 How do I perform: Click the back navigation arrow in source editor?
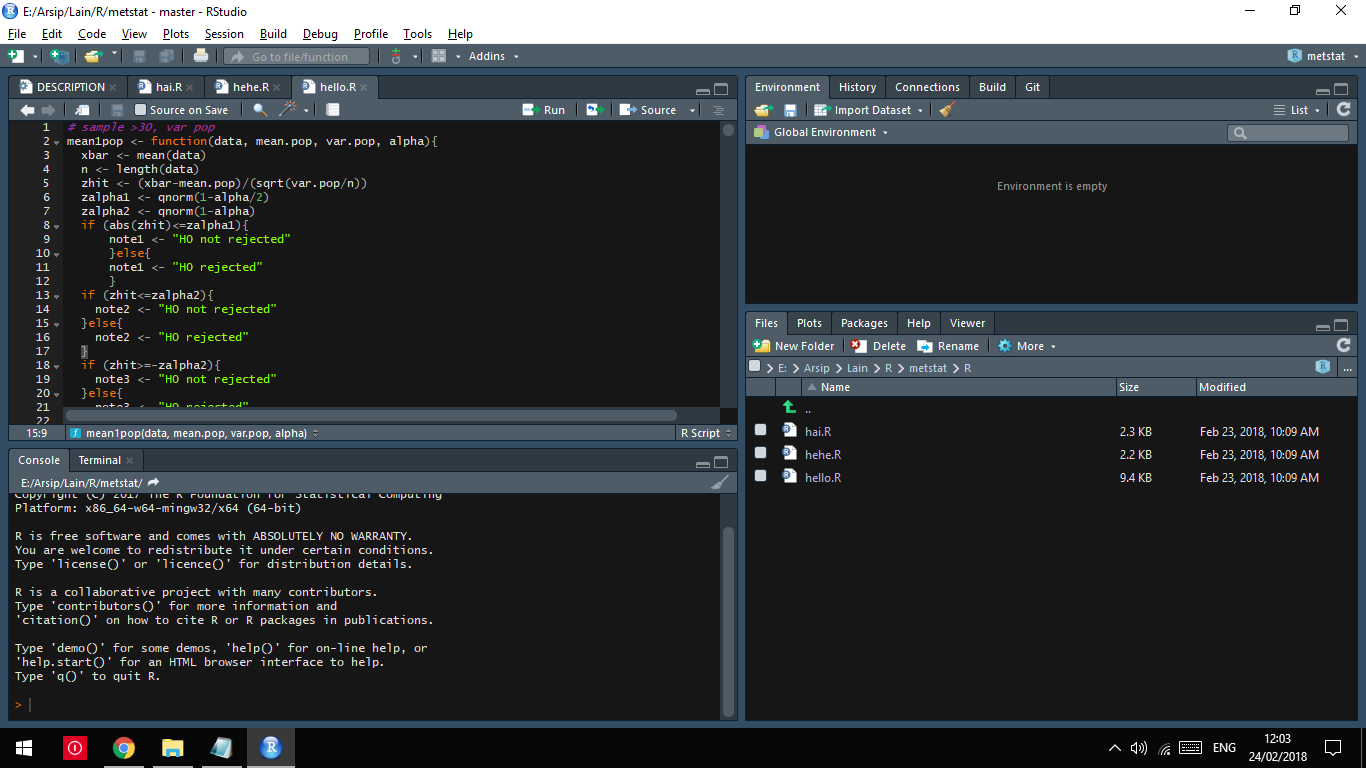tap(27, 110)
